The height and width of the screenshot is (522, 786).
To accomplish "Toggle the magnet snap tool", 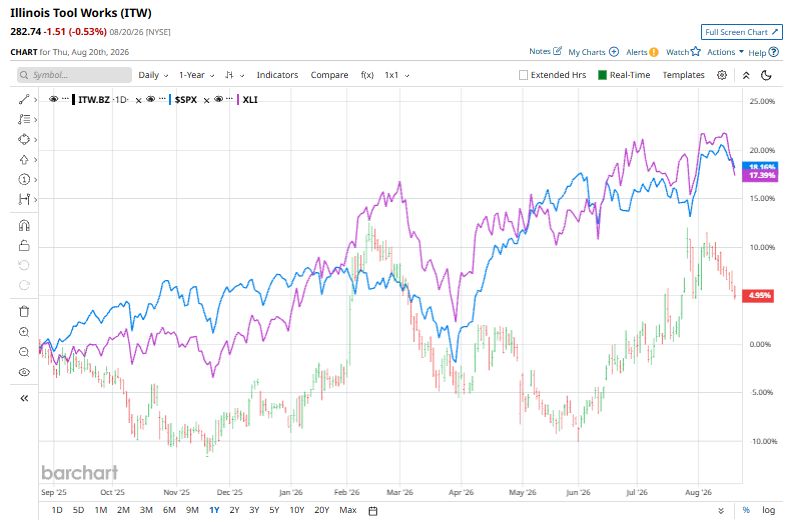I will (x=24, y=226).
